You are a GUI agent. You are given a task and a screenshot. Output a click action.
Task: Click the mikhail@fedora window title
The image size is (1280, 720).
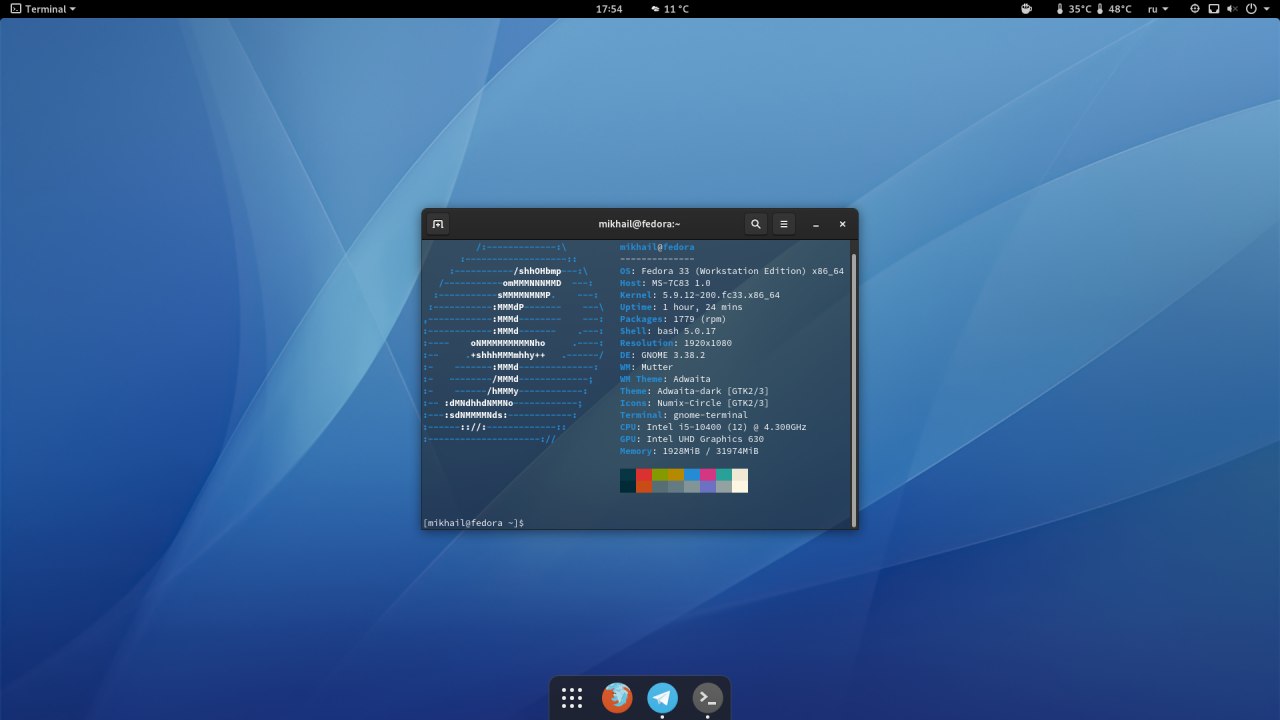coord(639,224)
